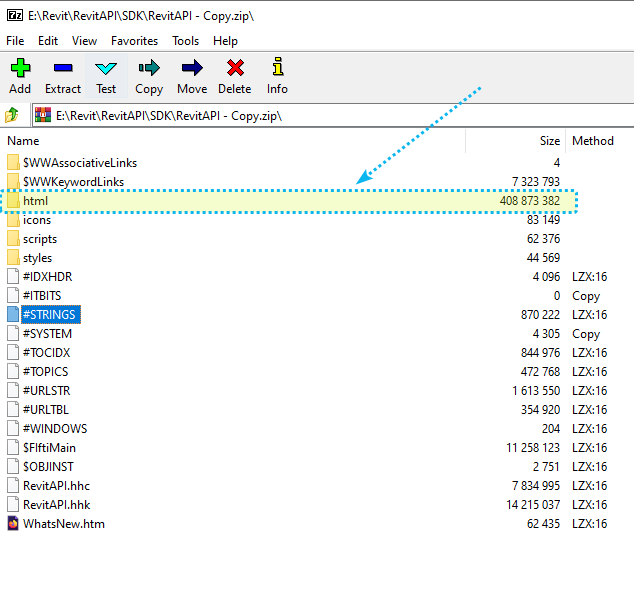Select the $WWKeywordLinks folder
634x592 pixels.
(73, 182)
